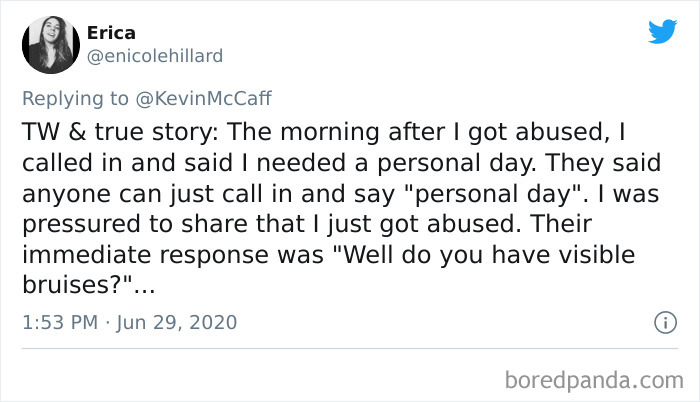
Task: Open the @enicolehillard handle
Action: tap(154, 56)
